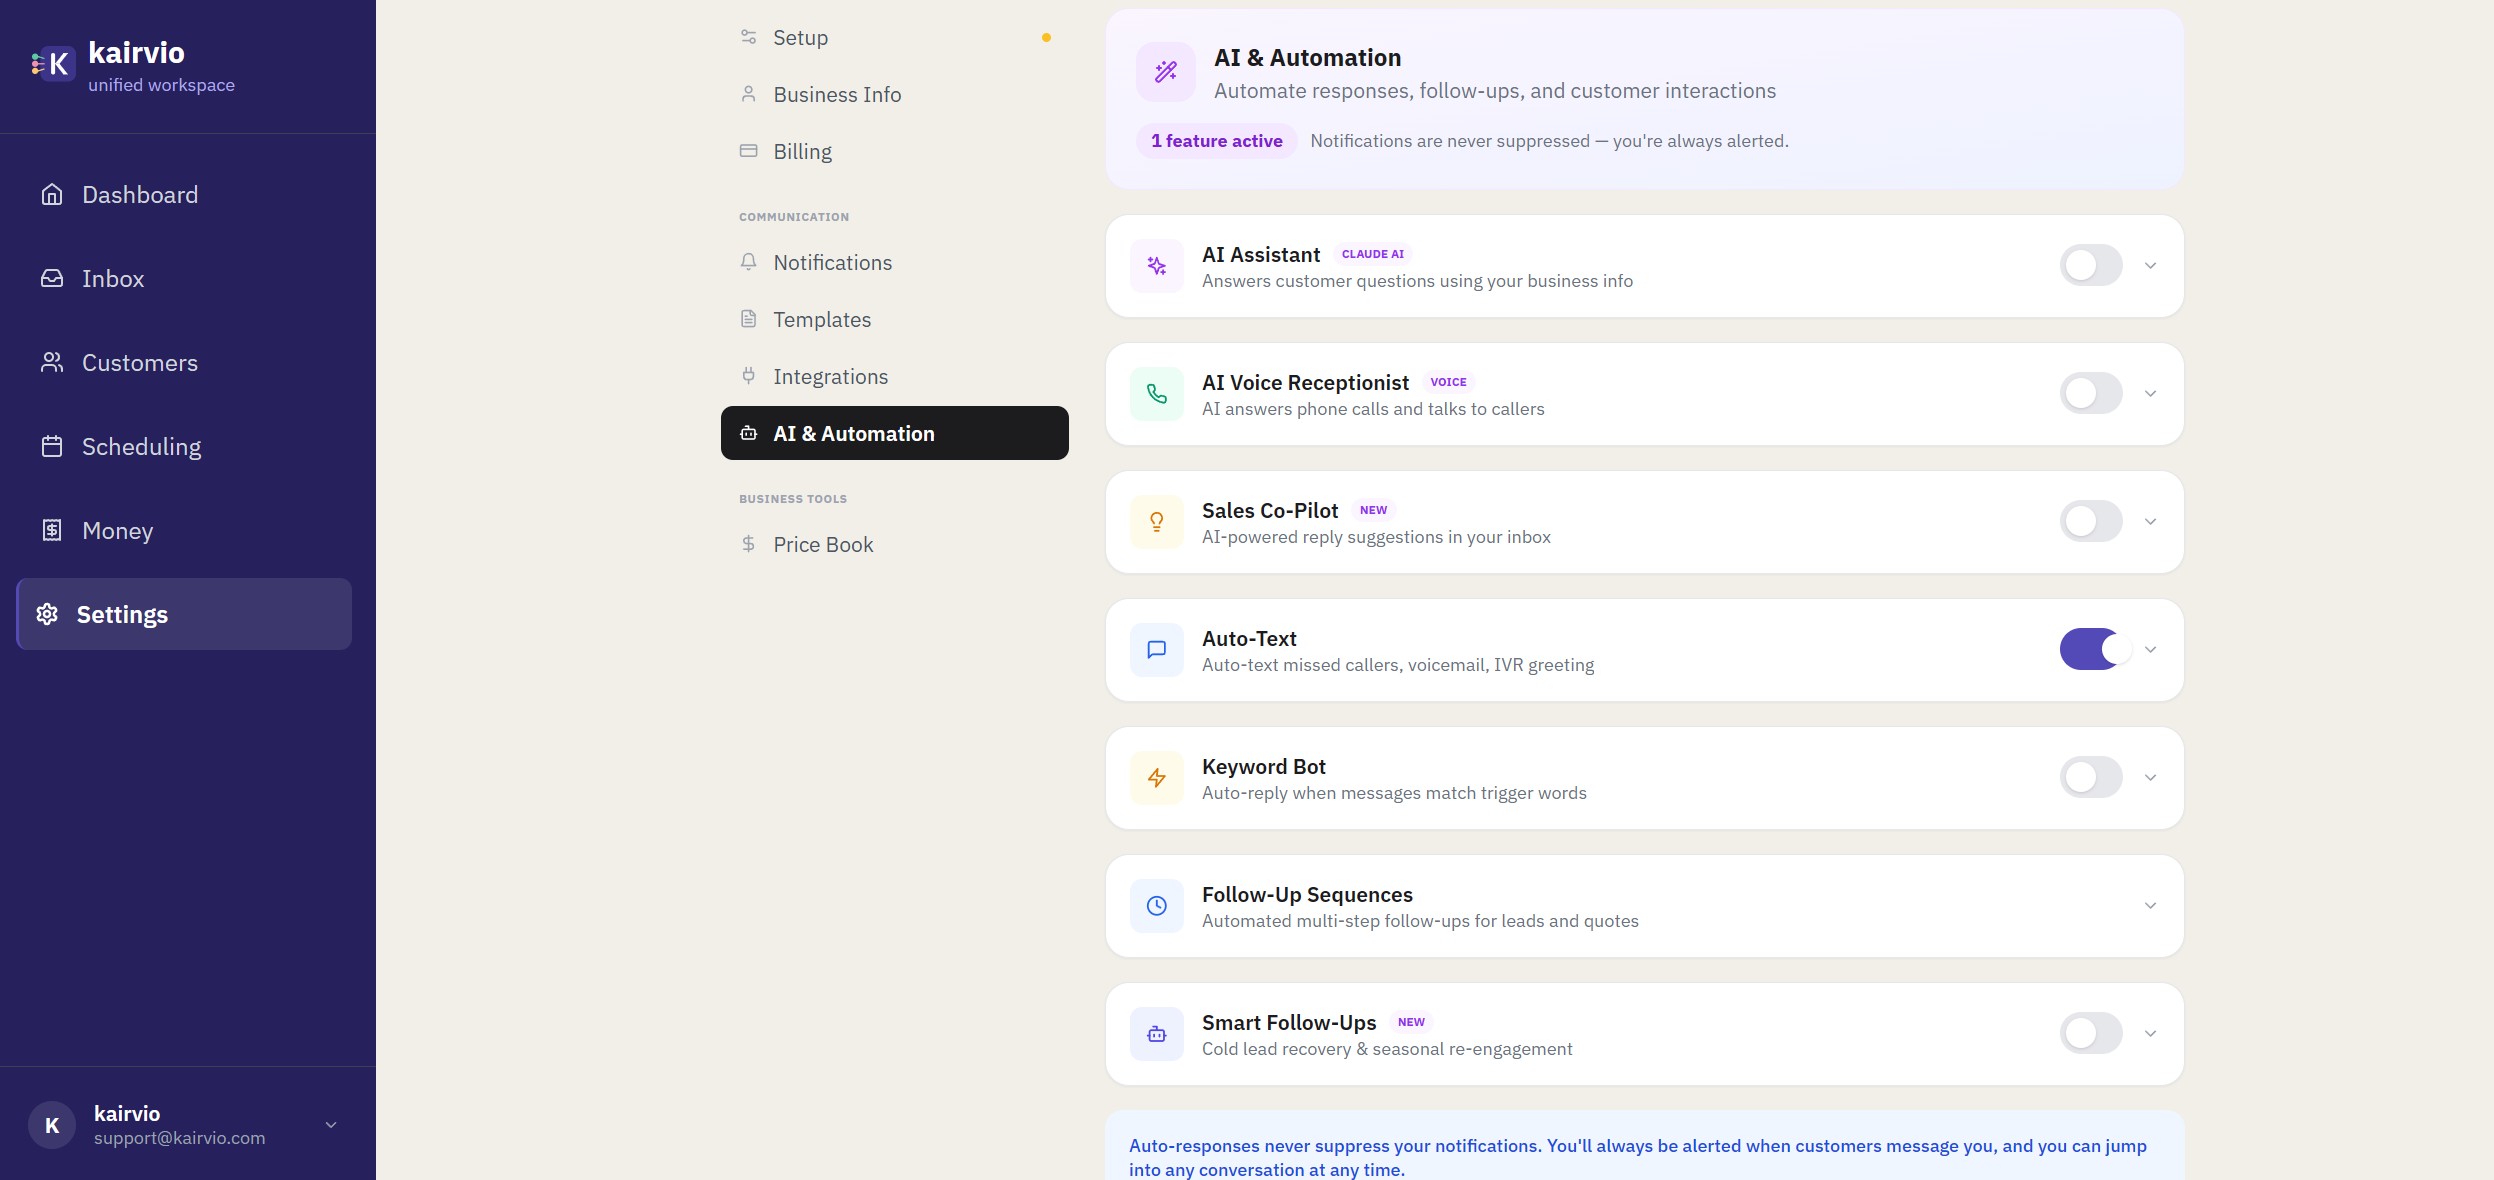The width and height of the screenshot is (2494, 1180).
Task: Click the Follow-Up Sequences title
Action: (x=1307, y=894)
